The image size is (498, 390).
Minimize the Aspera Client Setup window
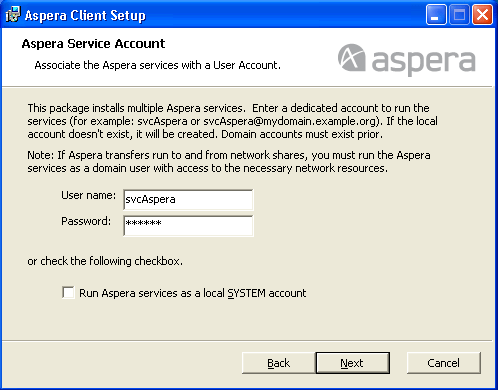point(436,15)
